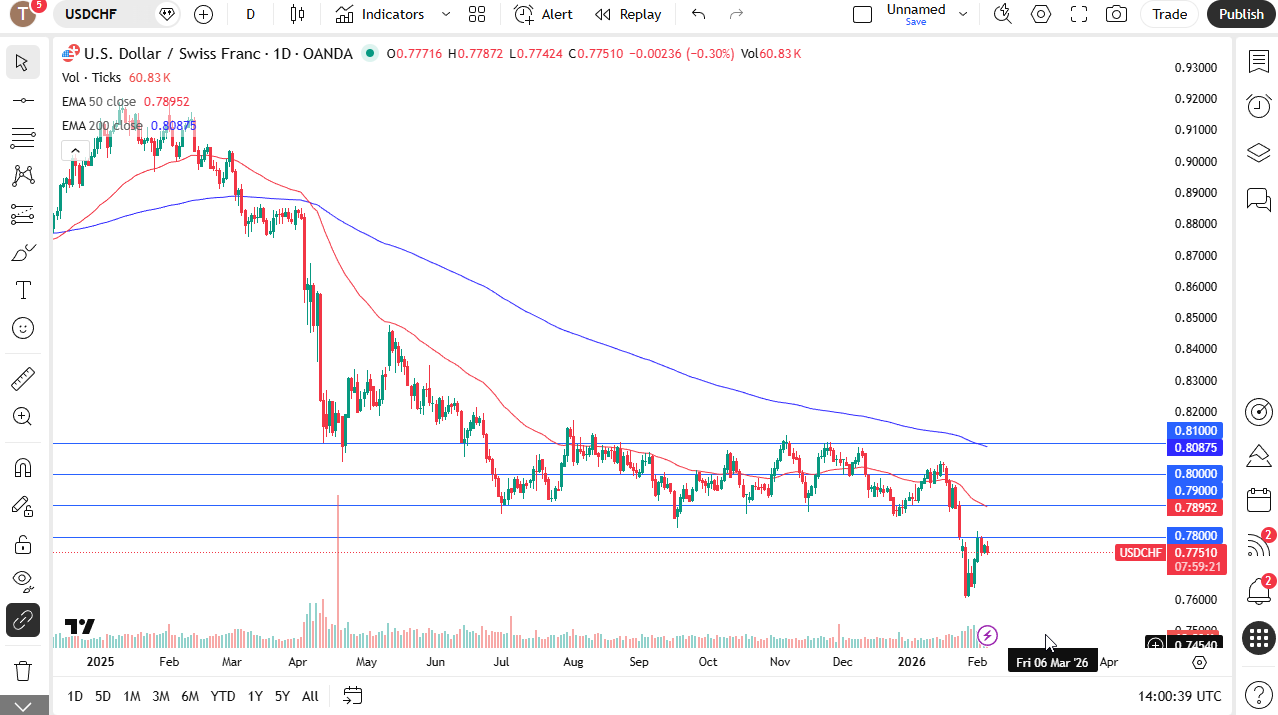Select the ruler measure tool
This screenshot has height=715, width=1278.
click(x=22, y=379)
